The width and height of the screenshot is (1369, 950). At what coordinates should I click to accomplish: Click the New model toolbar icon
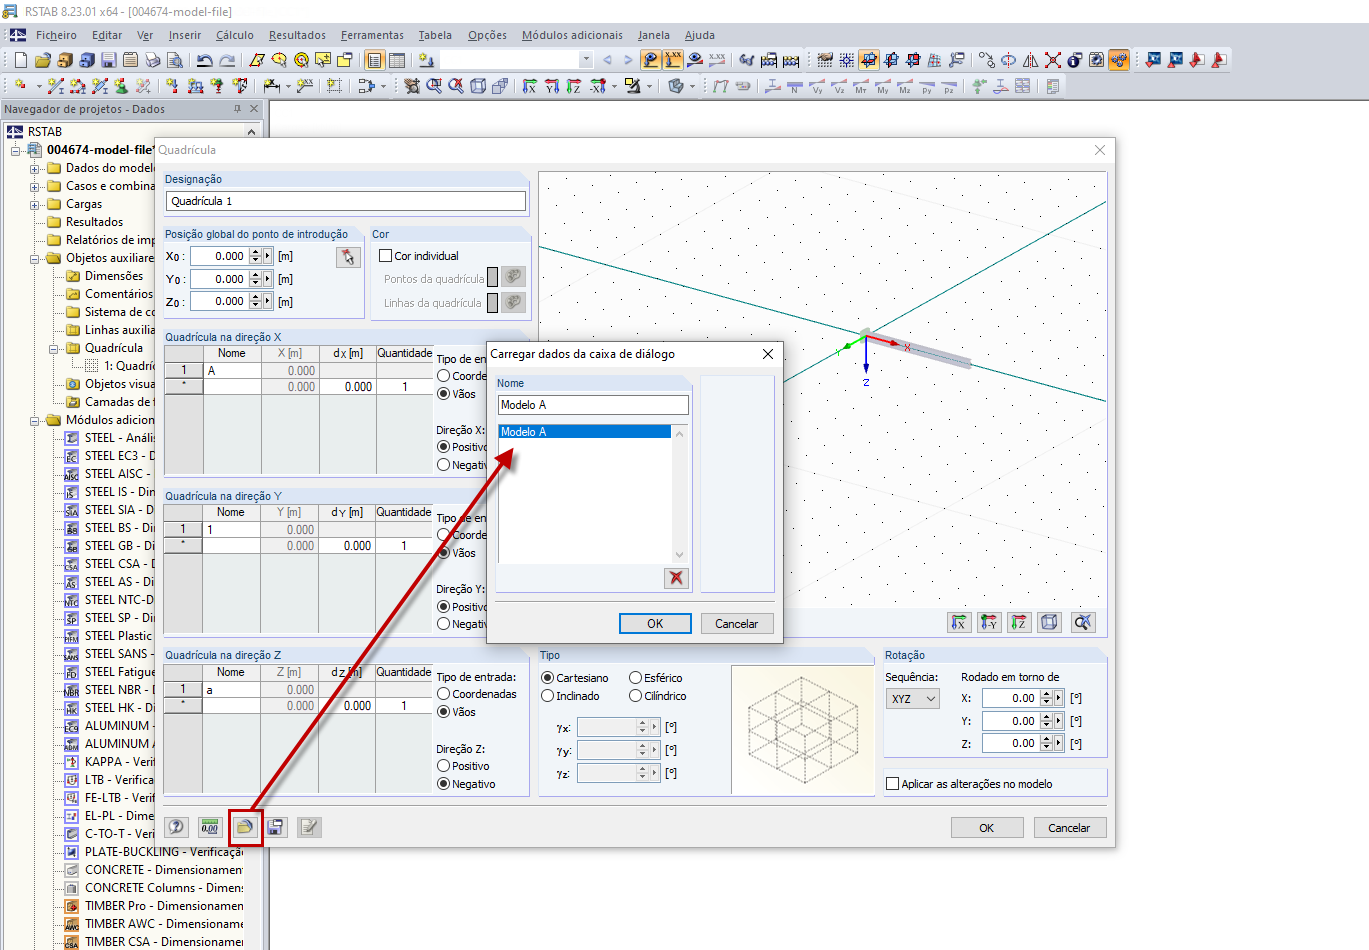point(20,60)
